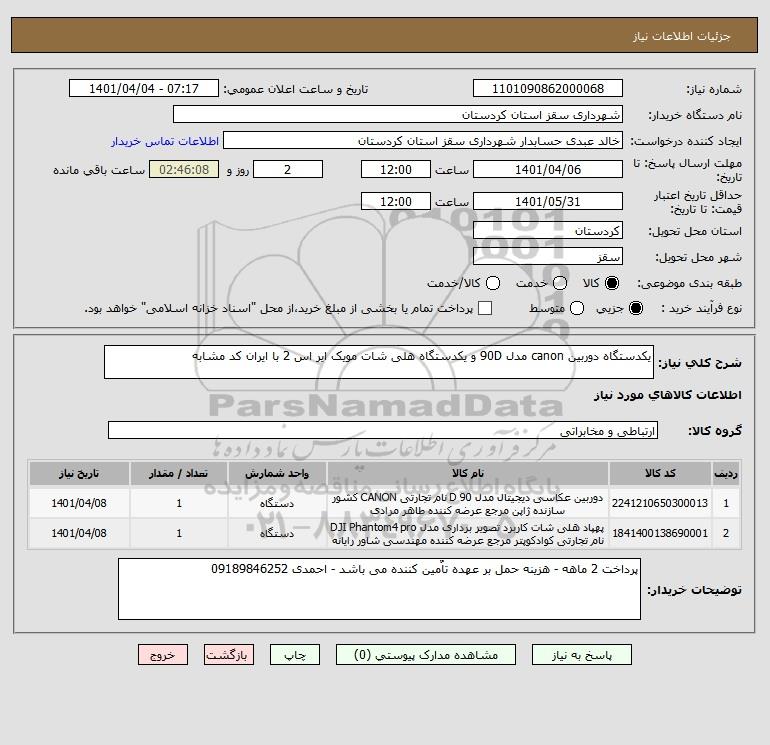Click the remaining days field showing 2
The width and height of the screenshot is (770, 745).
[288, 169]
